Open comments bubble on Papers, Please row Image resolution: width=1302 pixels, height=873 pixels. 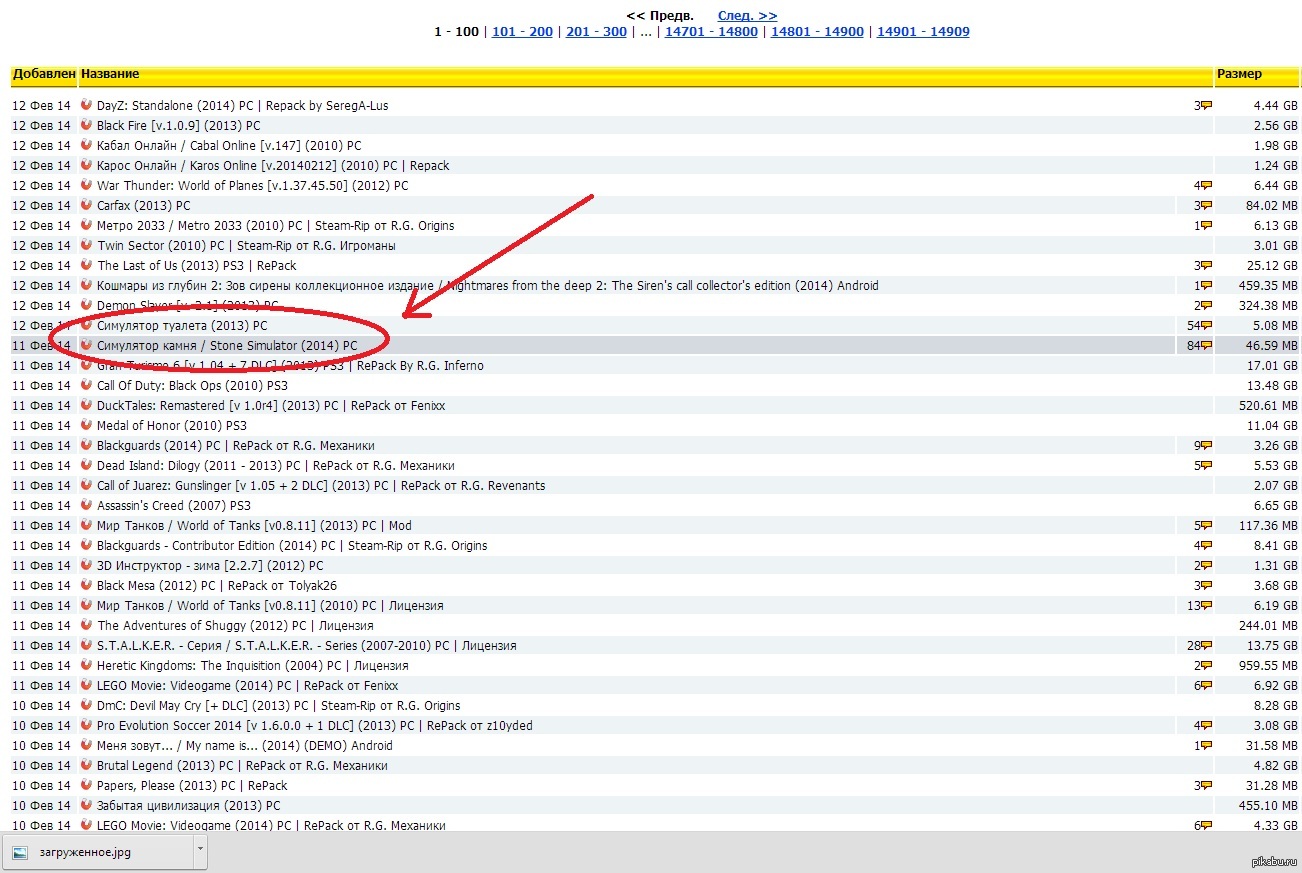[1206, 786]
